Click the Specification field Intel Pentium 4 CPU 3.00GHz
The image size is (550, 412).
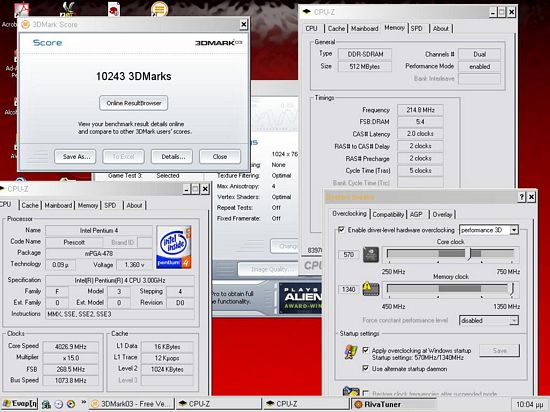click(120, 280)
